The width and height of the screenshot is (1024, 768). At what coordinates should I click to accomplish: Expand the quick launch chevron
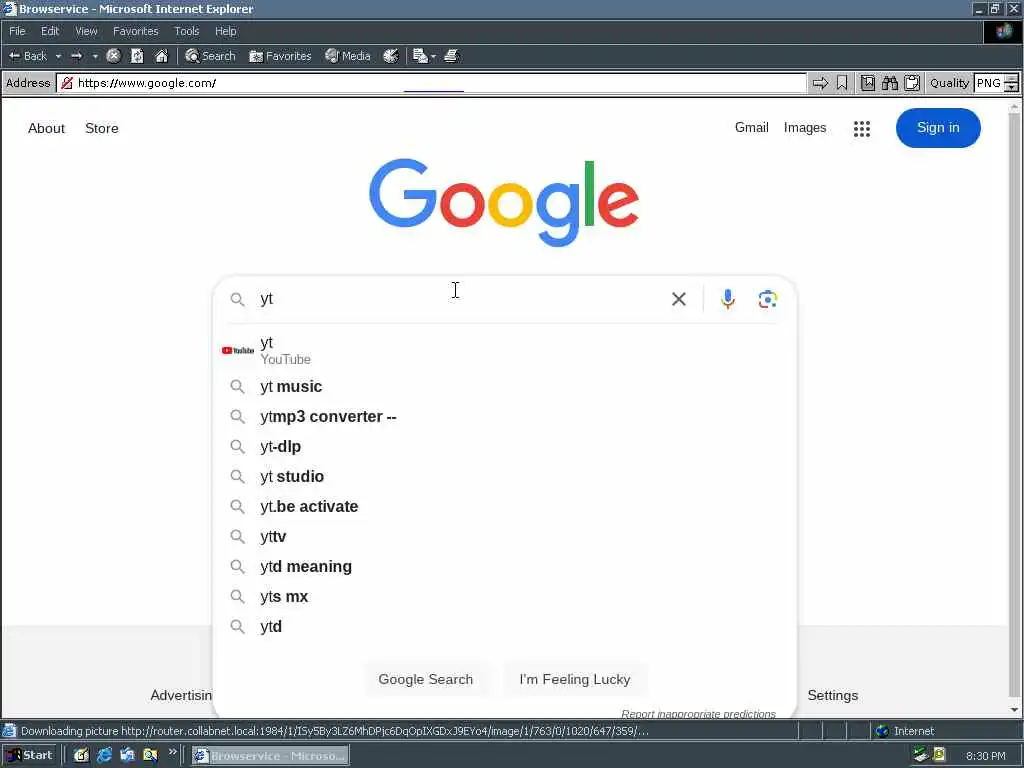point(172,753)
